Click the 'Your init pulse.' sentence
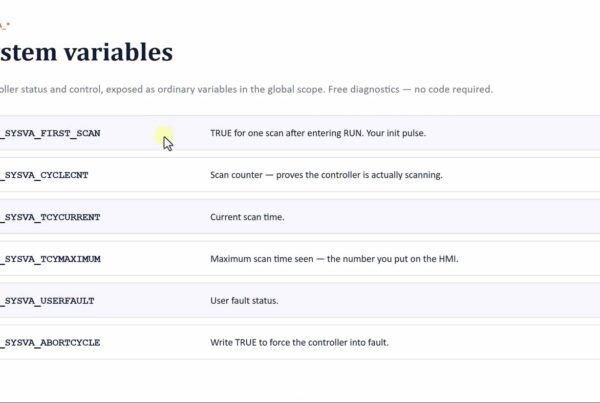The image size is (600, 403). (x=396, y=133)
